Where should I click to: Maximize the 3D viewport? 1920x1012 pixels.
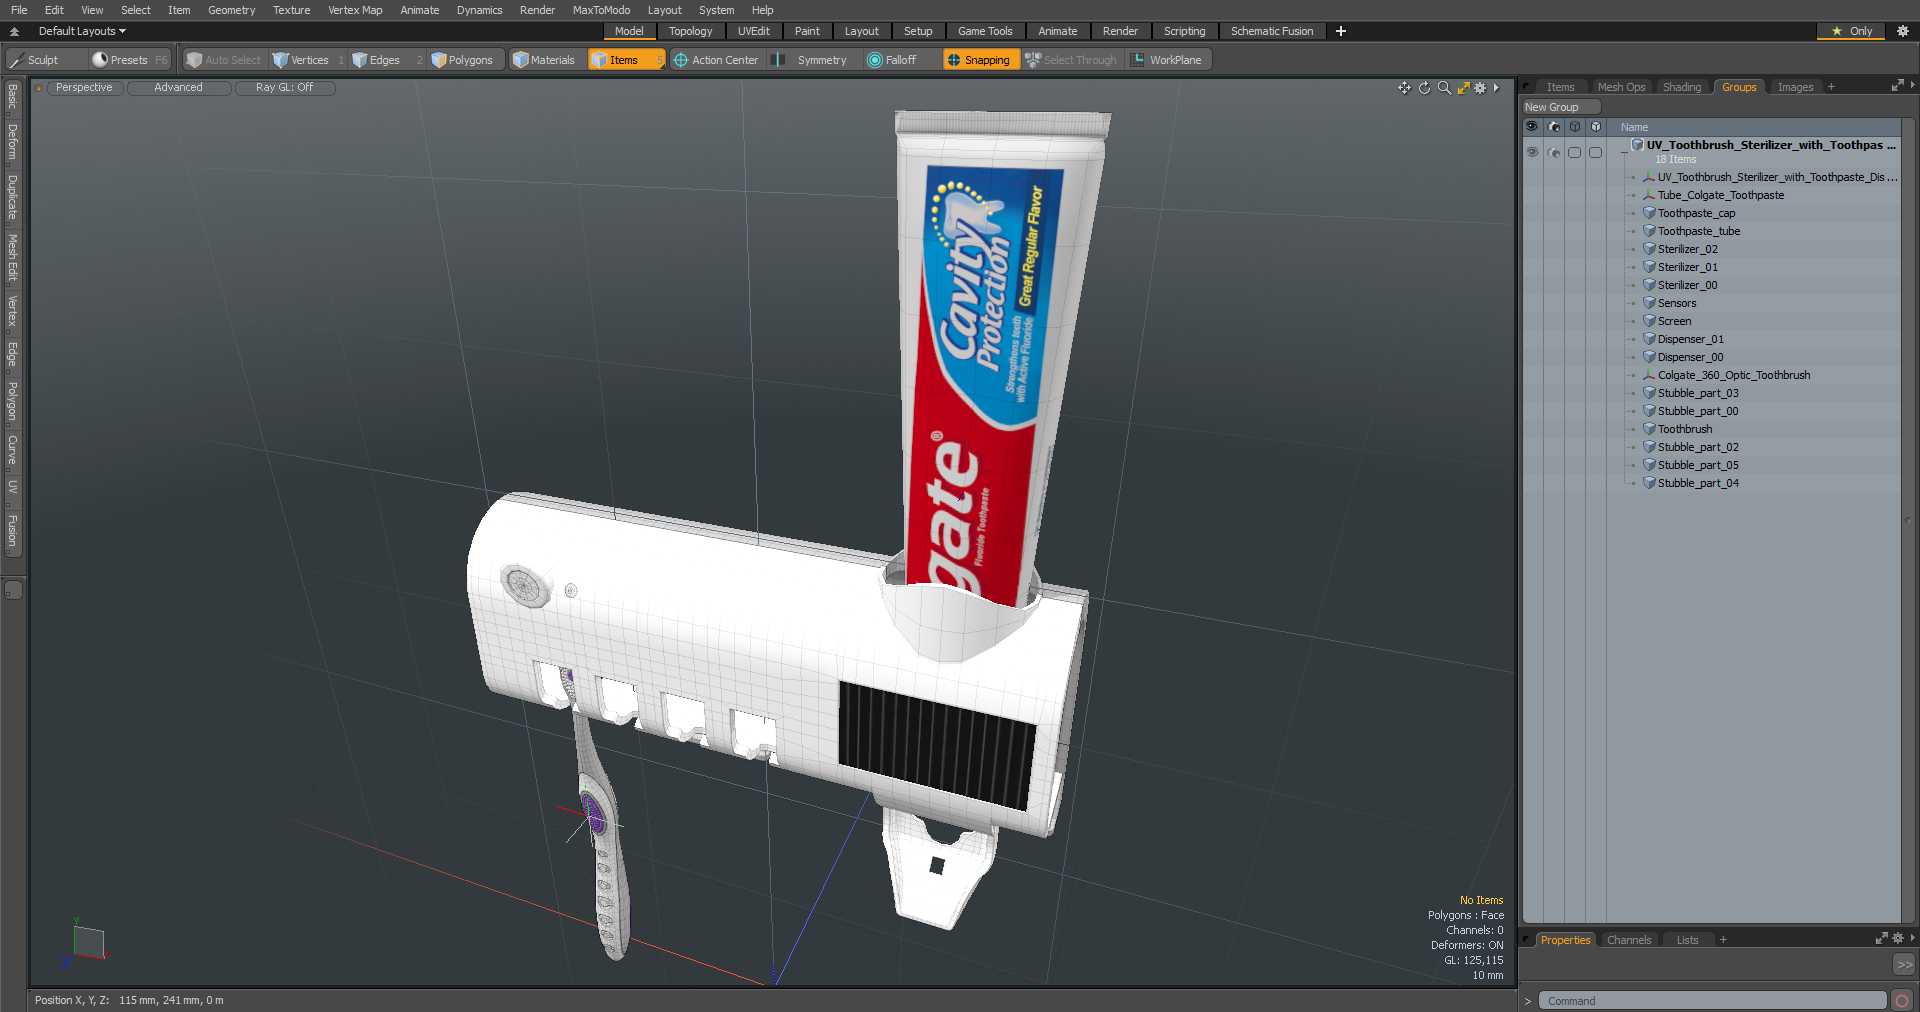1464,88
